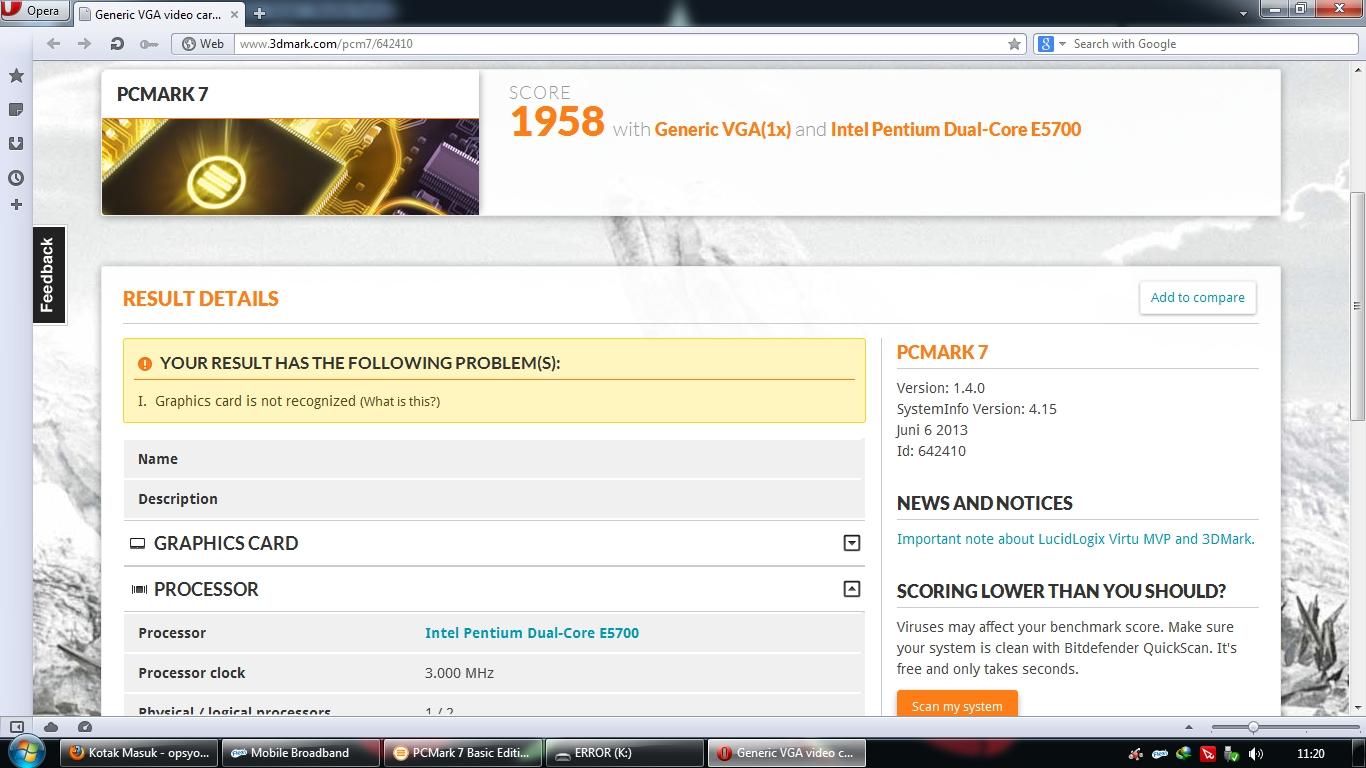Open the Feedback side tab
1366x768 pixels.
[x=48, y=275]
